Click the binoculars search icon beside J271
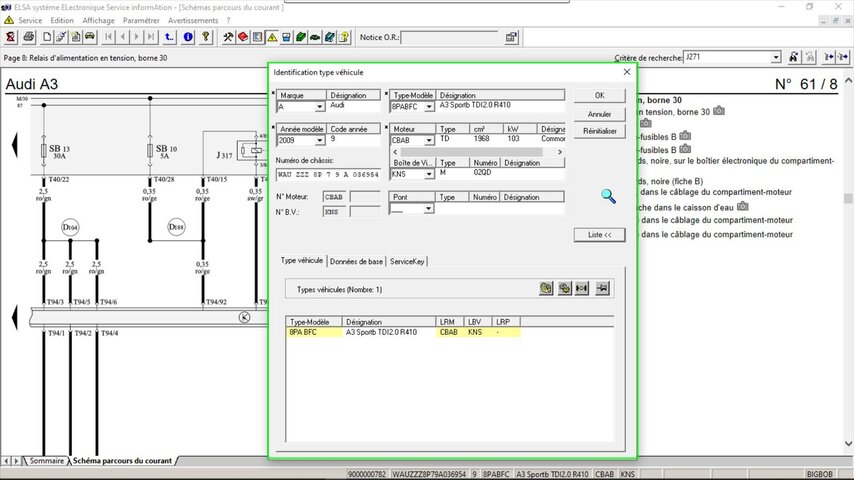Screen dimensions: 854x480 (x=794, y=57)
